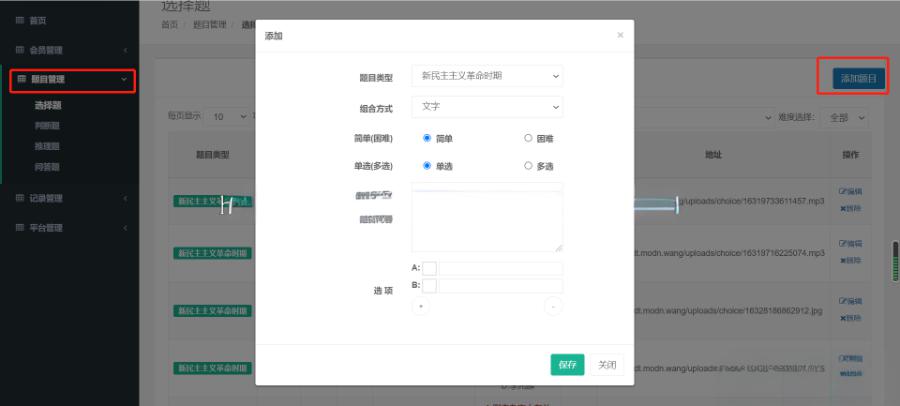Click the 首页 breadcrumb link

(169, 25)
